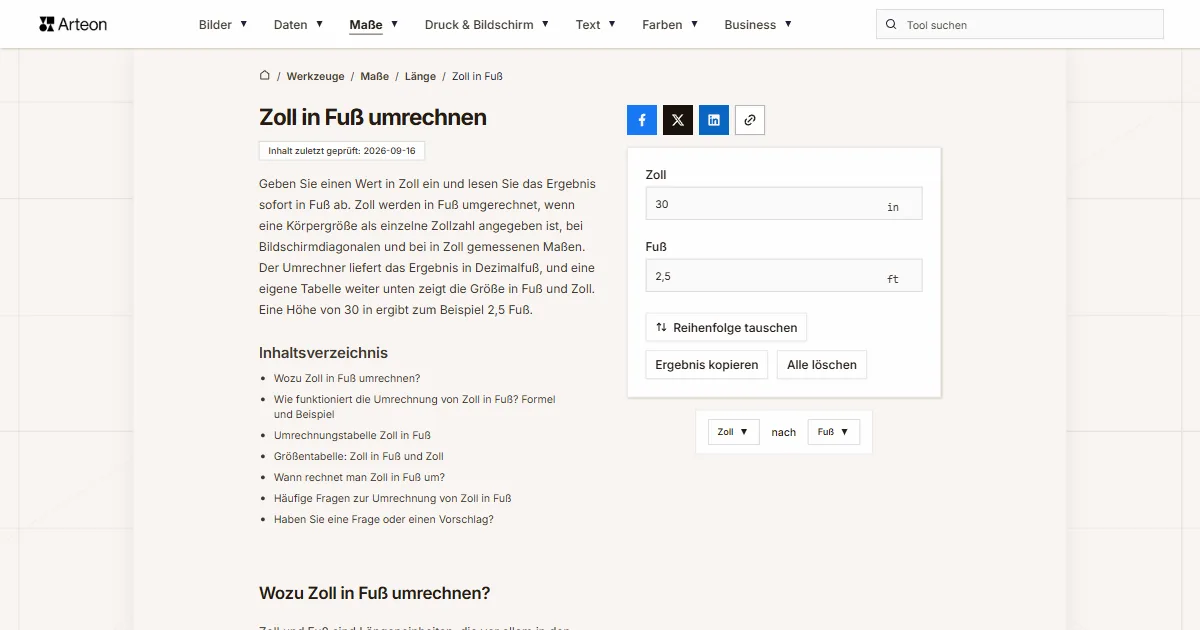Viewport: 1200px width, 630px height.
Task: Jump to the Formel und Beispiel section
Action: (x=415, y=406)
